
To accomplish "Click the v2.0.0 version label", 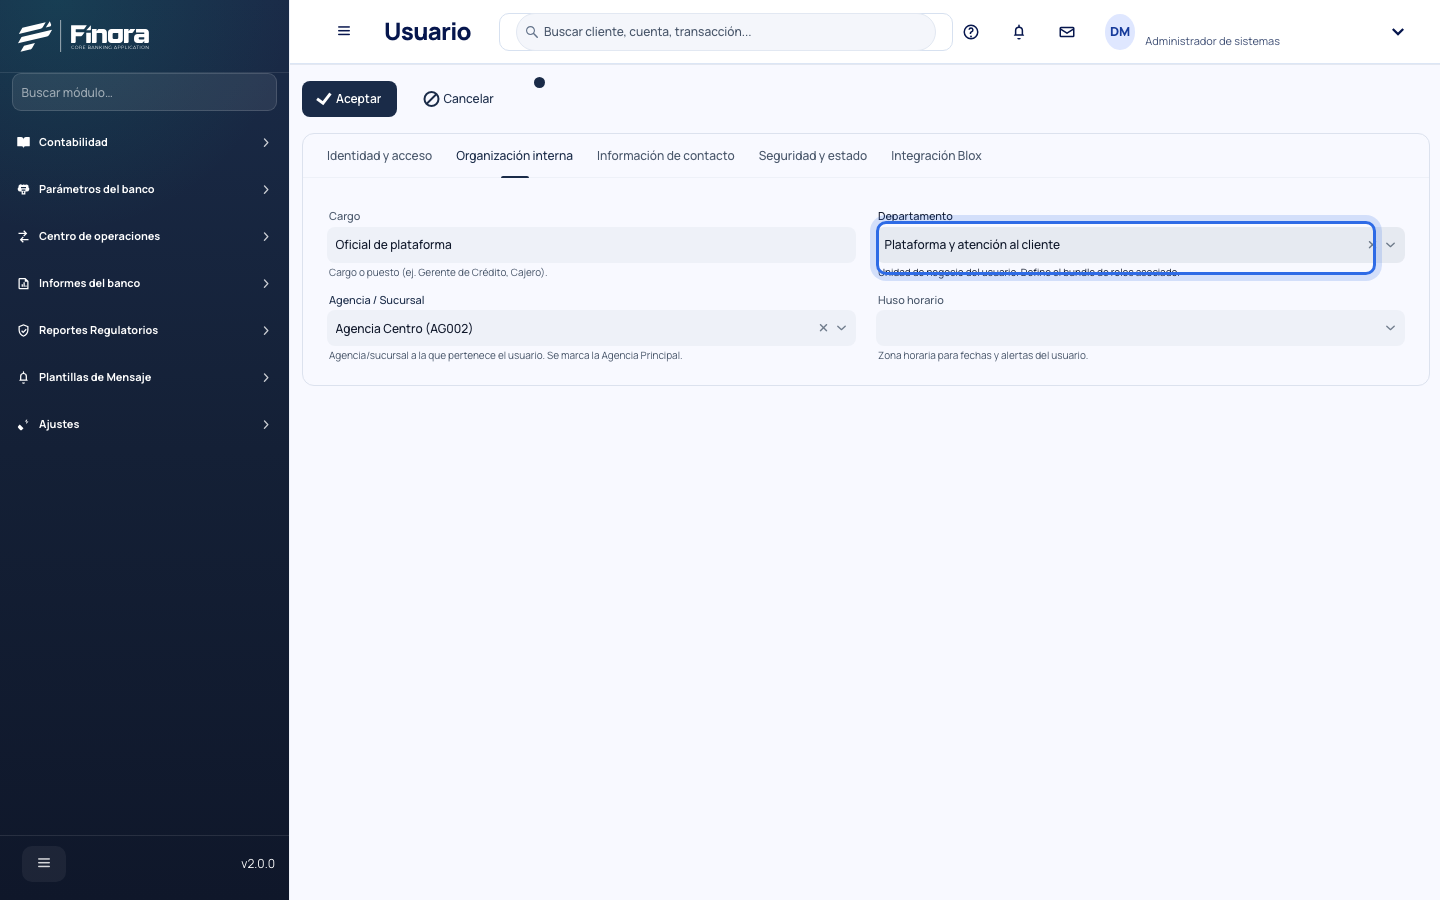I will pyautogui.click(x=258, y=864).
